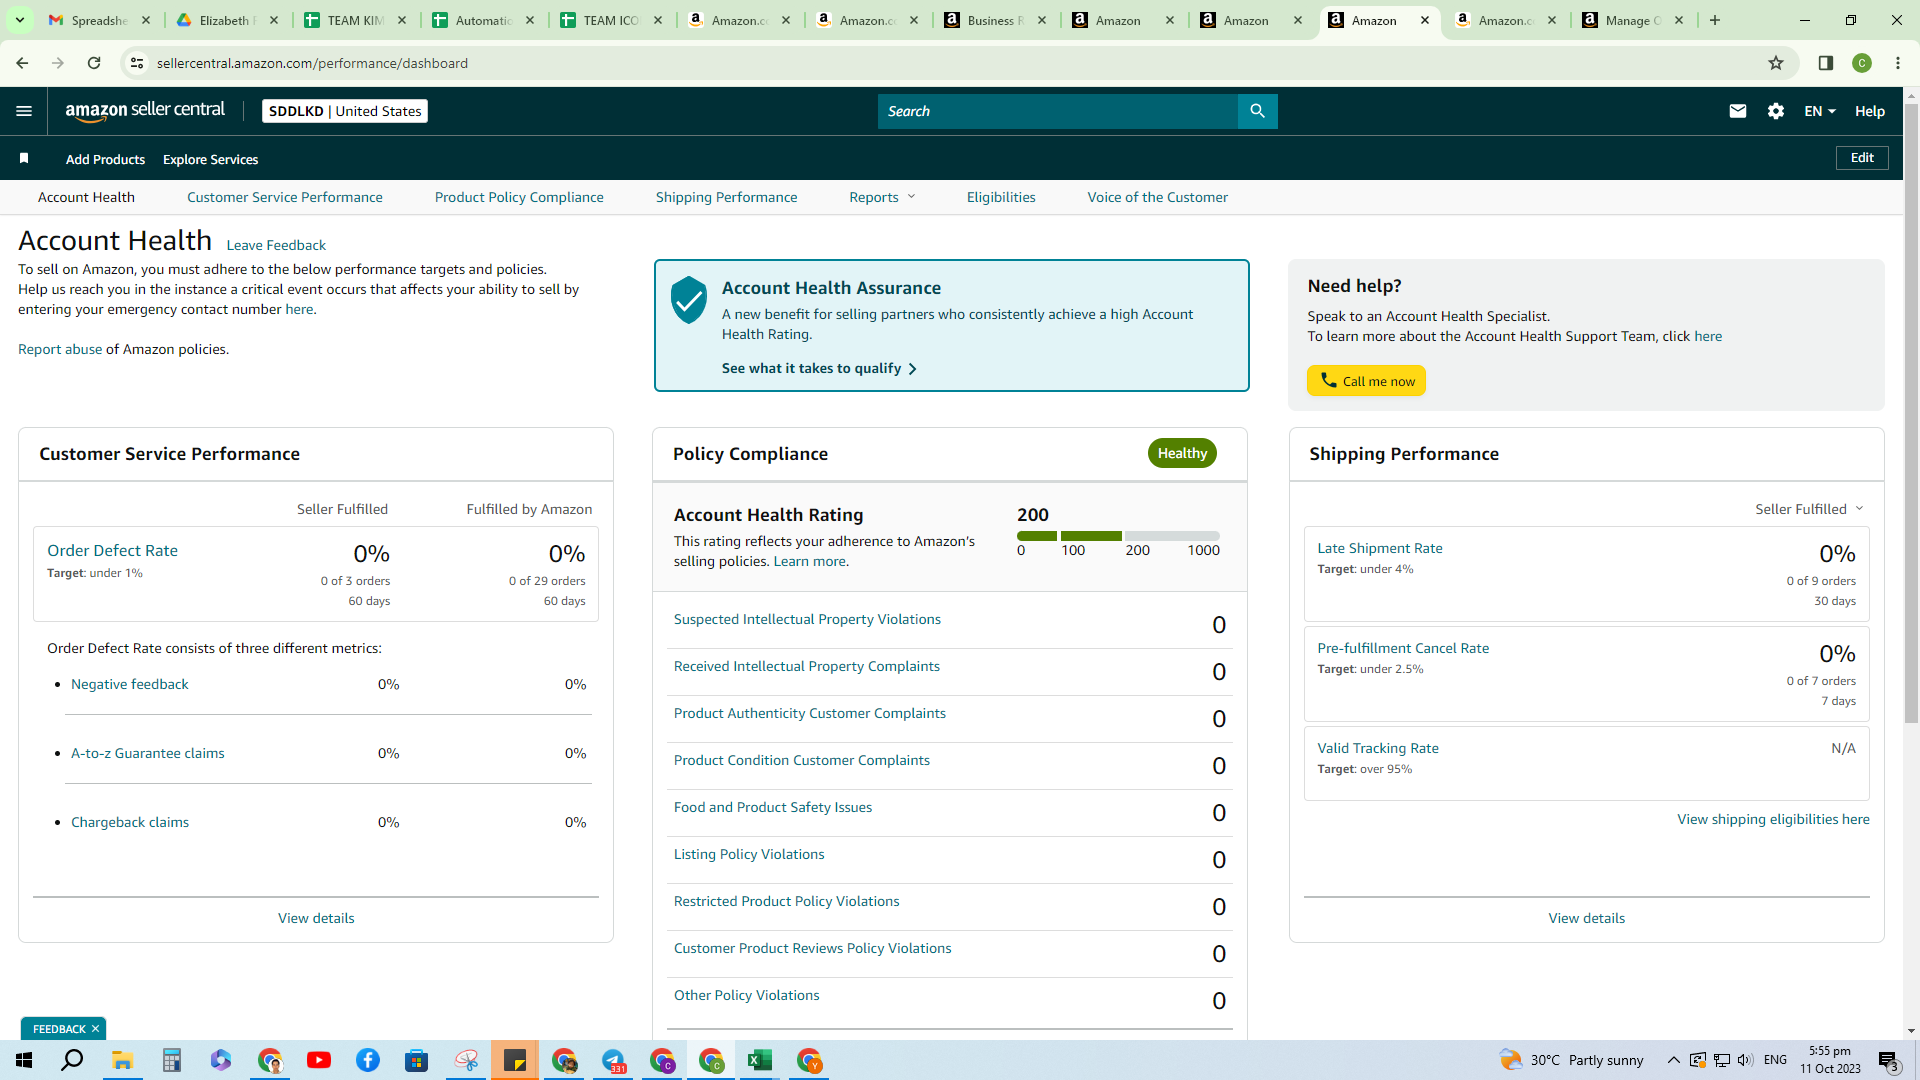Open the EN language dropdown

(x=1820, y=111)
